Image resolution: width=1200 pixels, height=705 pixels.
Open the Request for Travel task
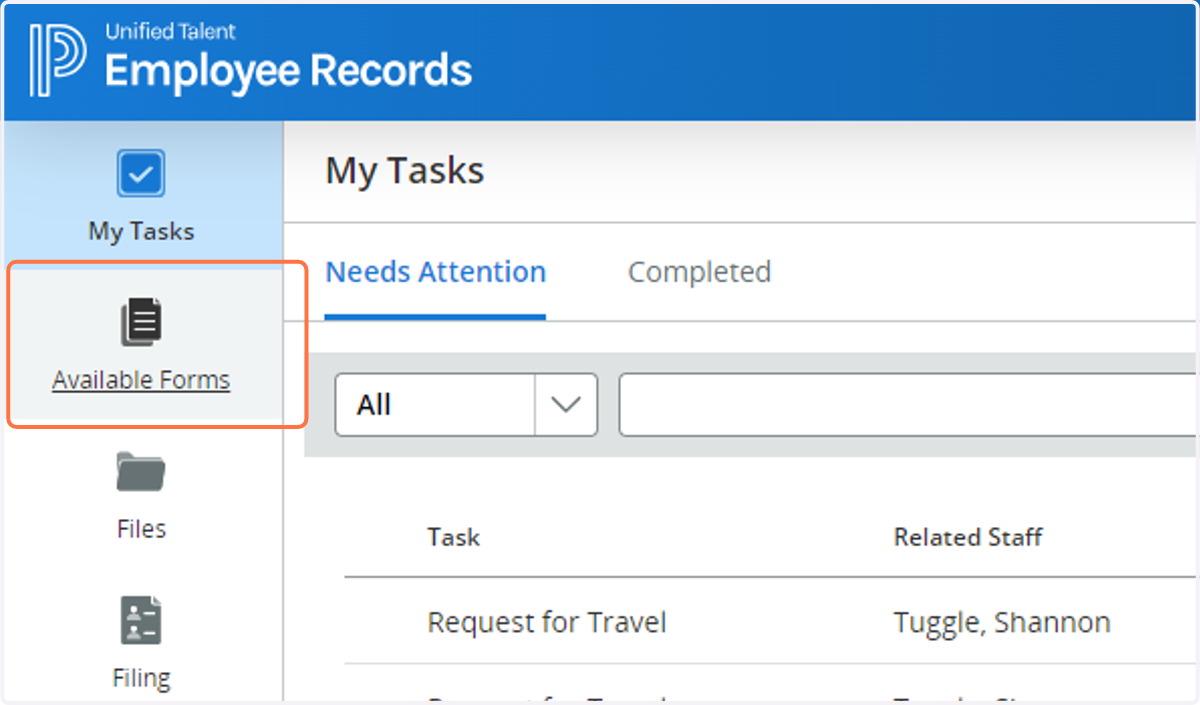pos(547,623)
